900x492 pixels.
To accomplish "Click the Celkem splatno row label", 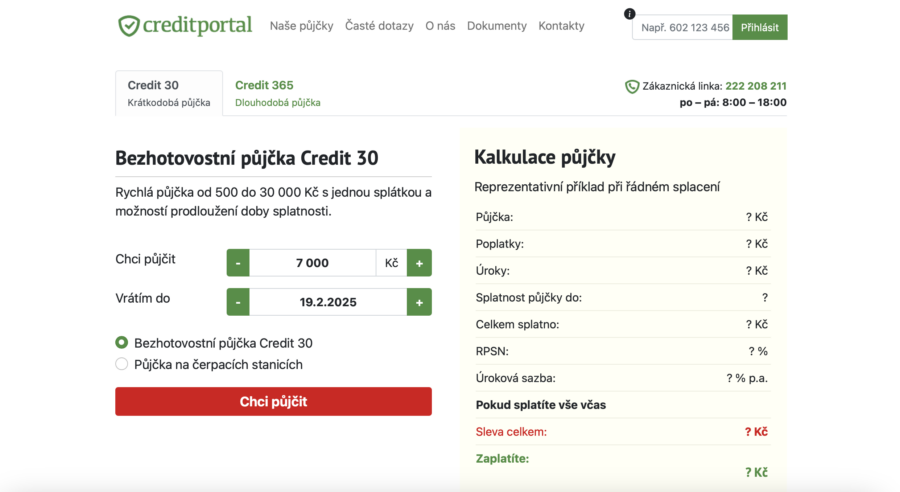I will pyautogui.click(x=517, y=324).
